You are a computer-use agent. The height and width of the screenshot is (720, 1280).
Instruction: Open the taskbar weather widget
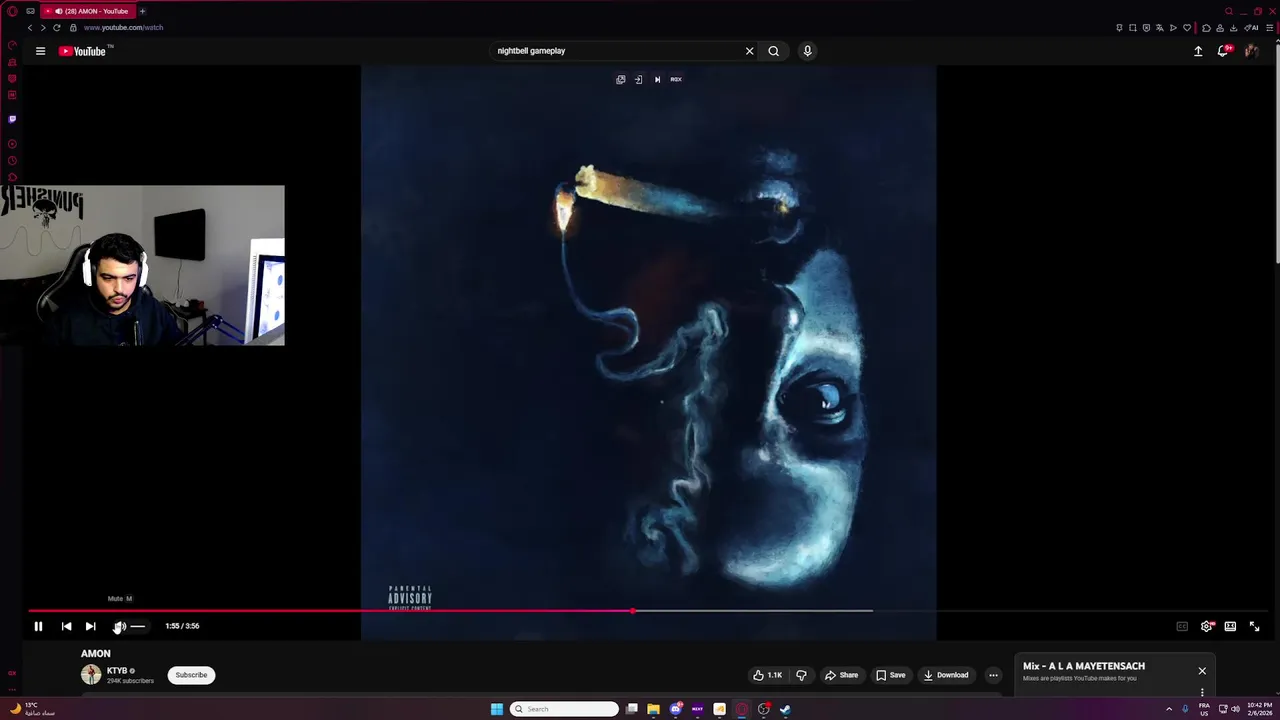(30, 709)
